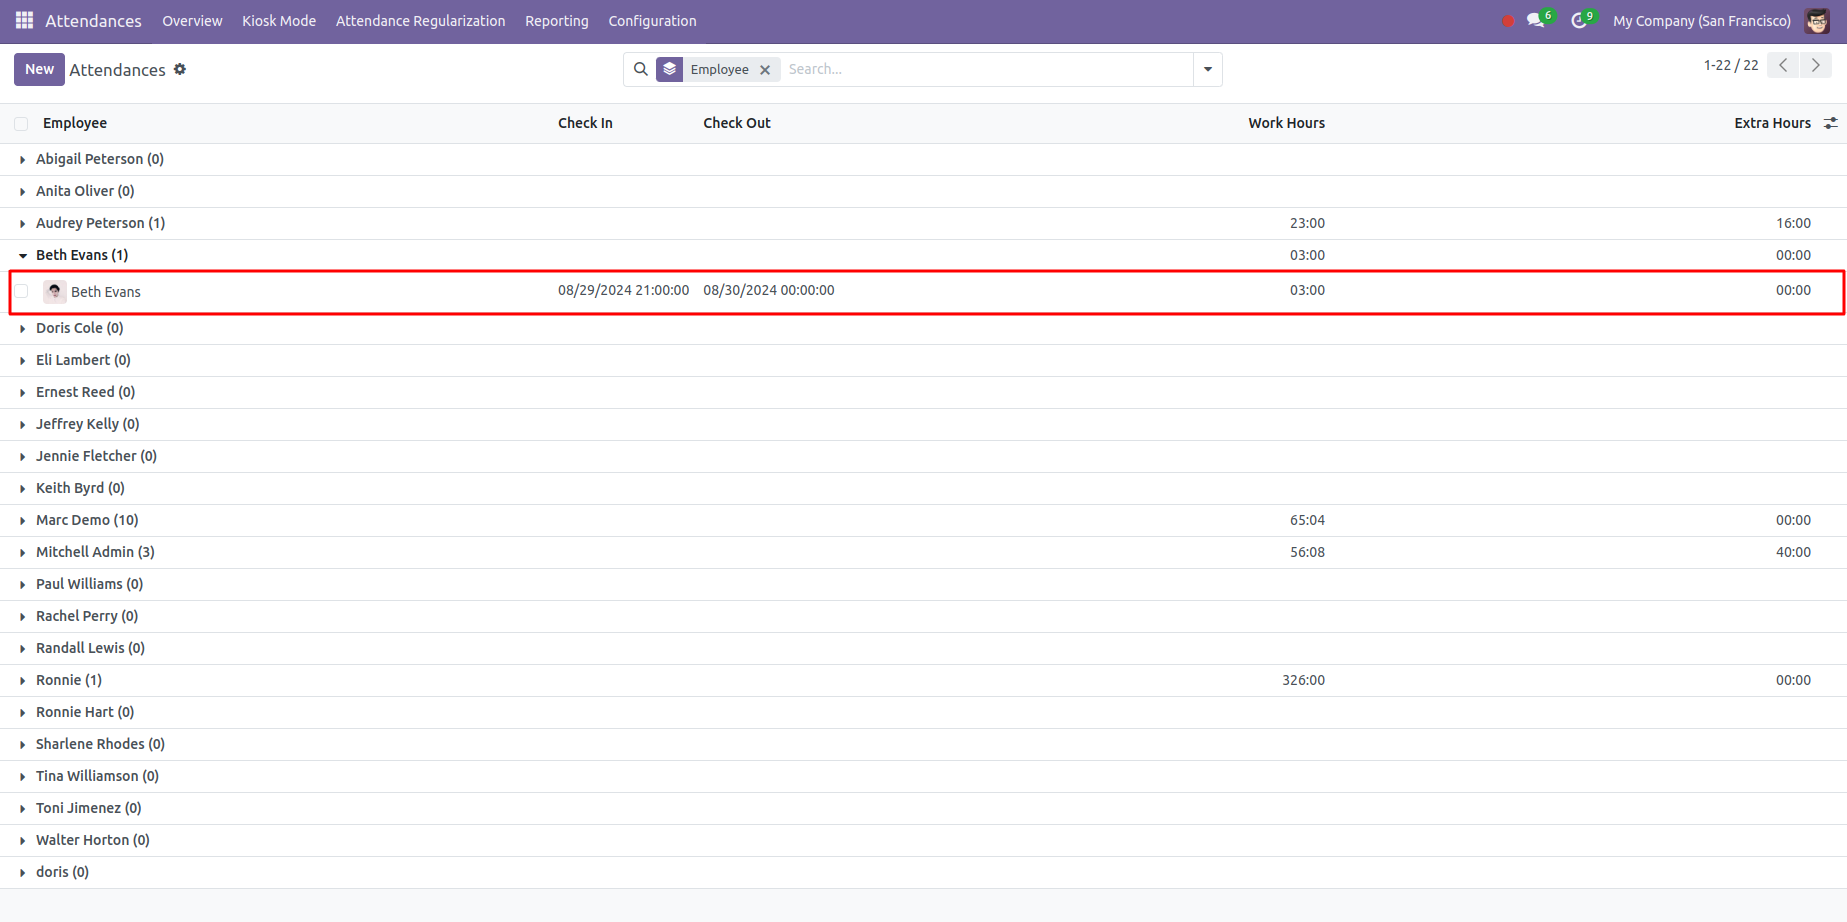Click the search magnifier icon

[x=640, y=69]
